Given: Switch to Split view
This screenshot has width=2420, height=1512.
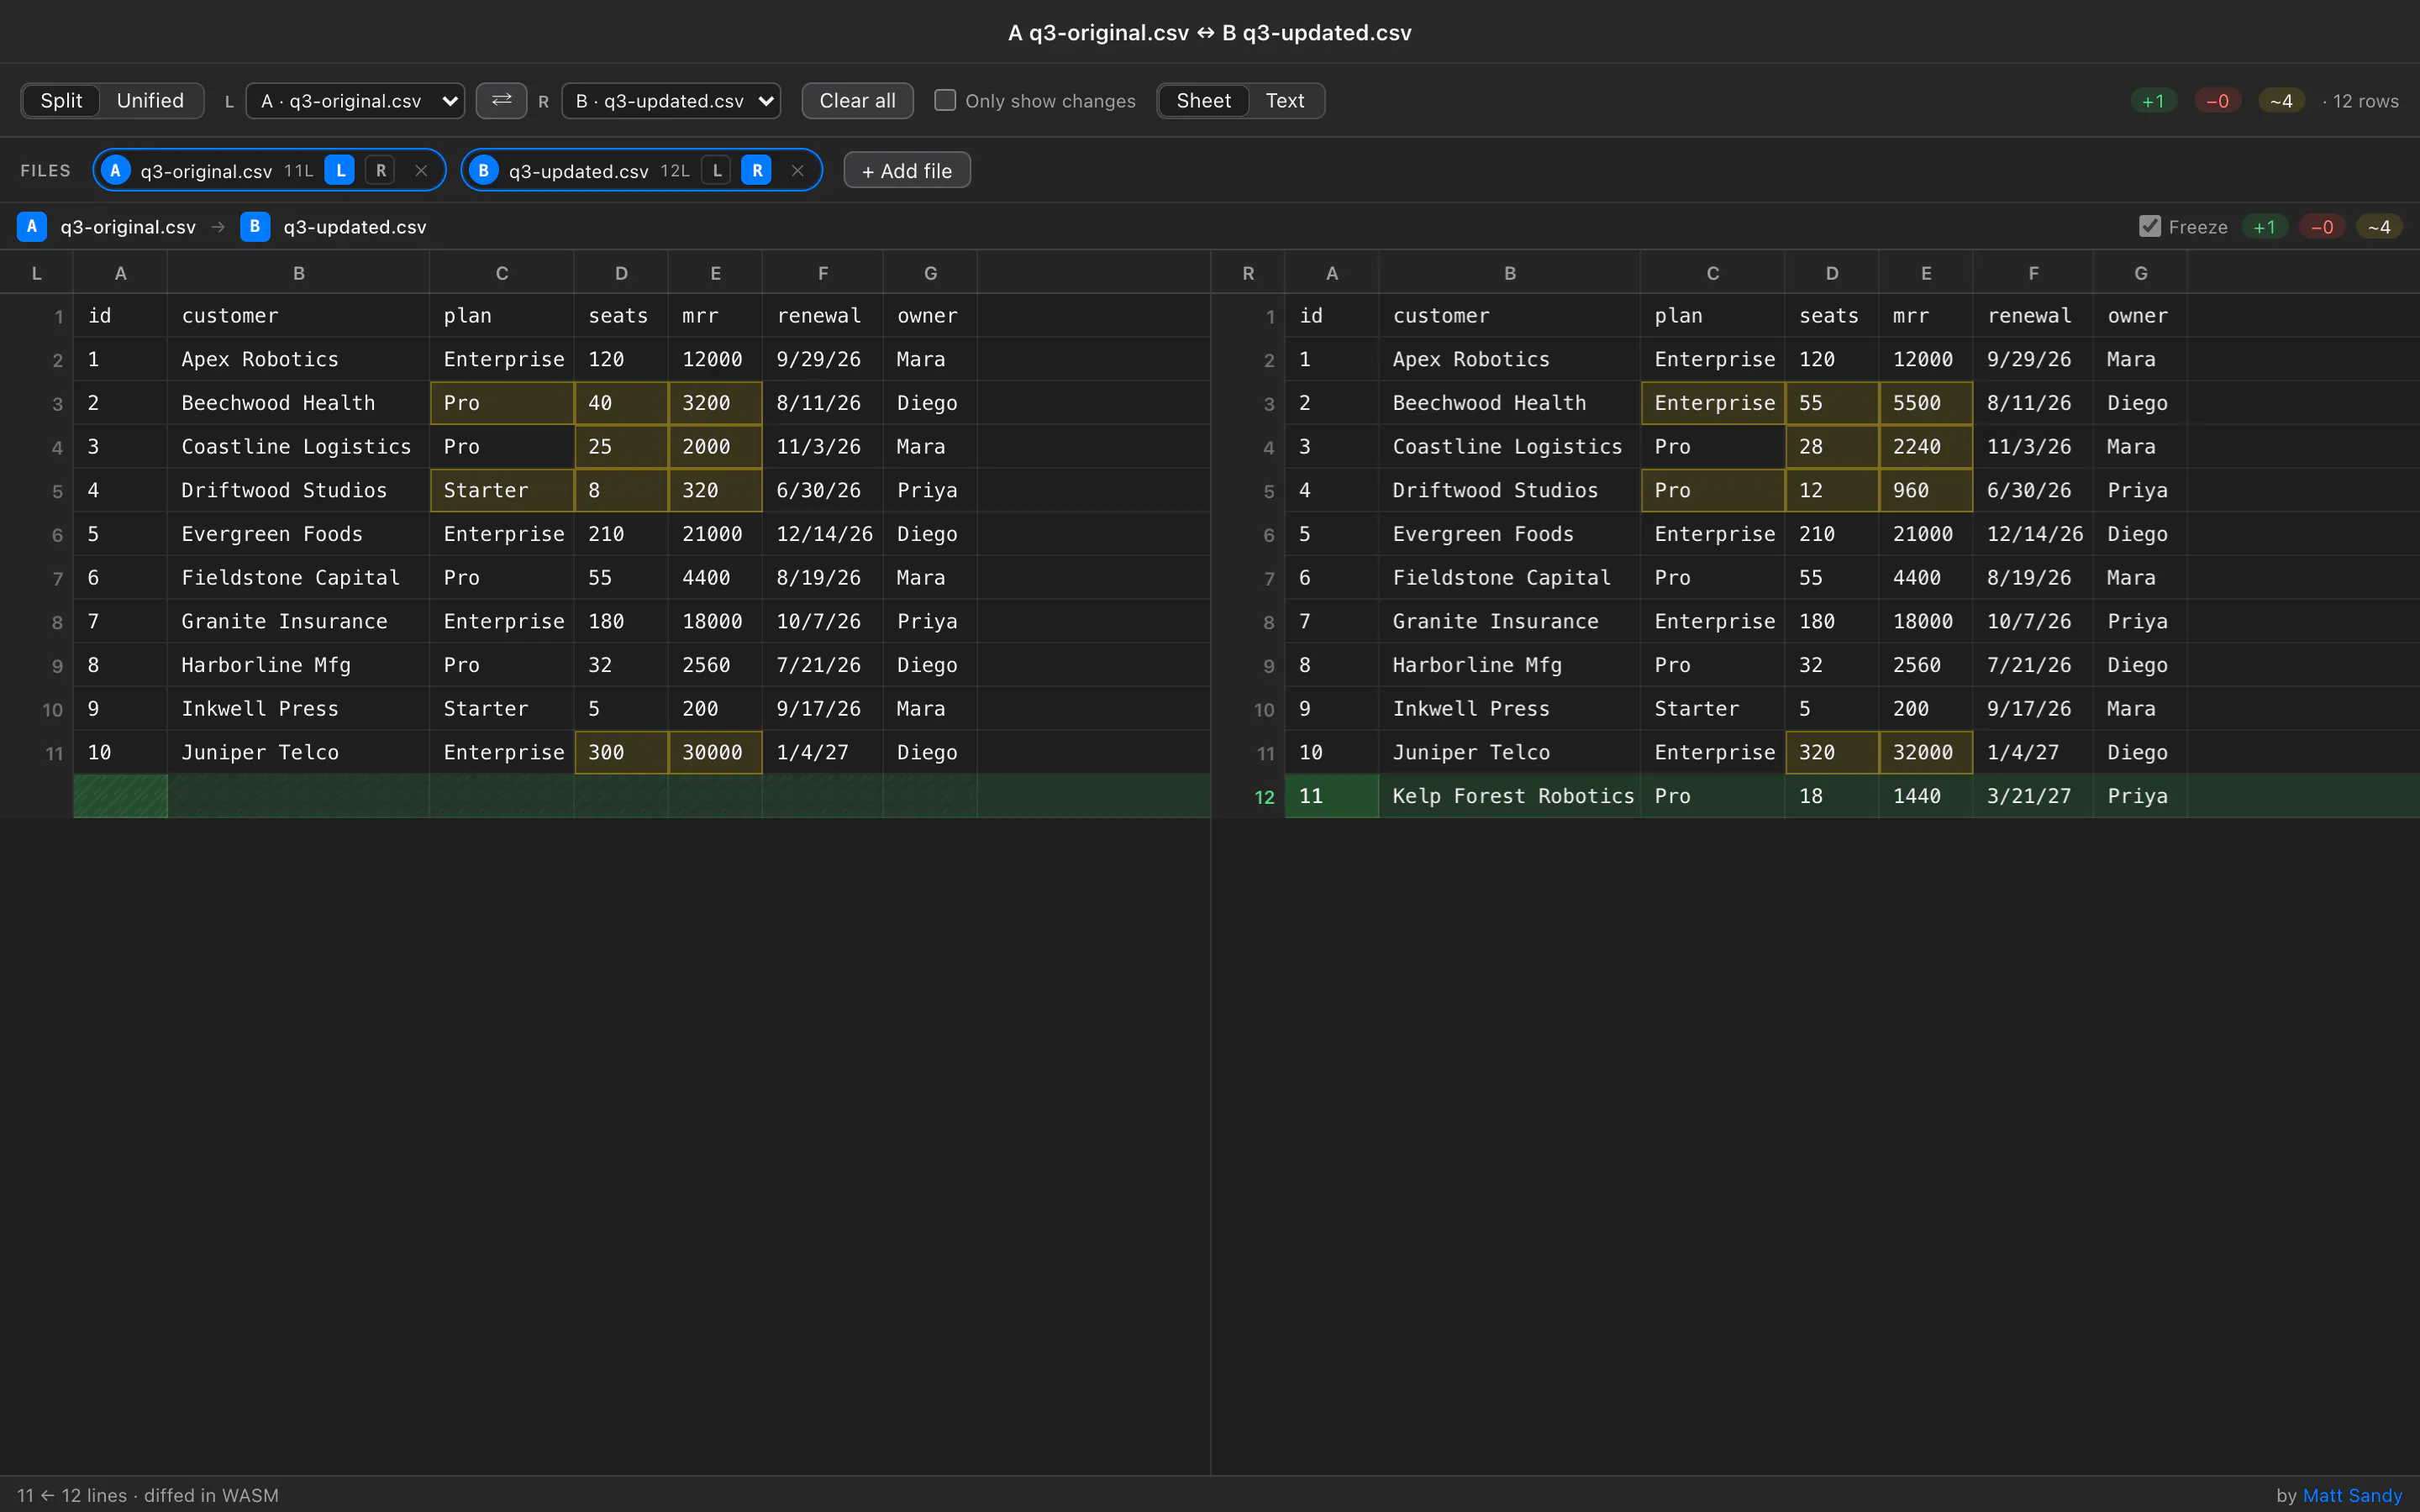Looking at the screenshot, I should tap(61, 100).
